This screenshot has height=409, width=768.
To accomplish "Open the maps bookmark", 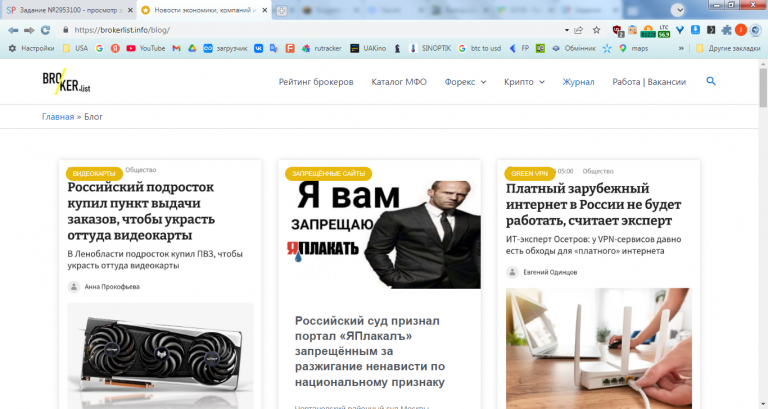I will click(633, 48).
